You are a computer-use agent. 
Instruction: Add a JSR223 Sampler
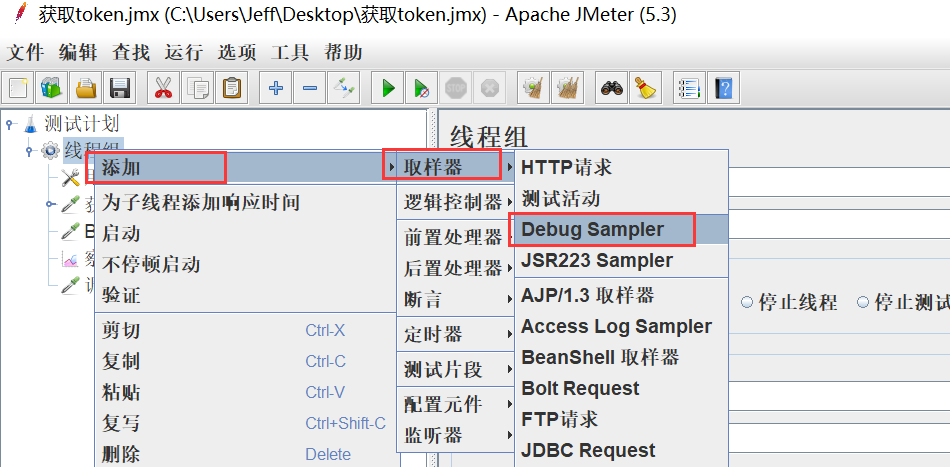point(621,260)
